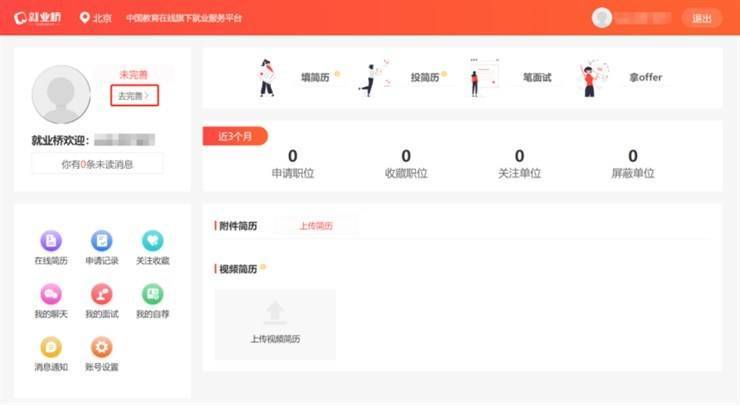View 申请职位 count
740x405 pixels.
click(293, 164)
